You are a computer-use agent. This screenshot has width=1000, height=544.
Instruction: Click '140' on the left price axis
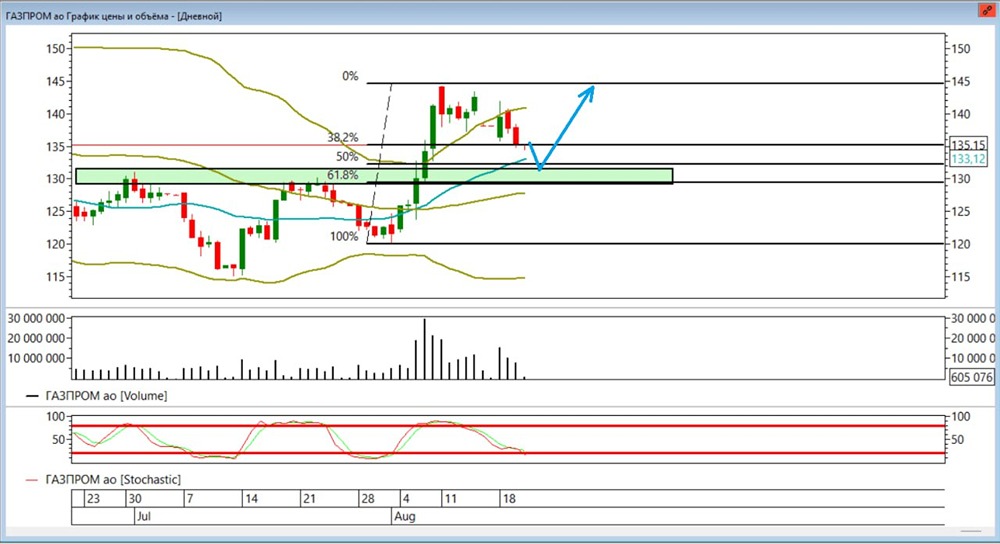click(x=55, y=114)
